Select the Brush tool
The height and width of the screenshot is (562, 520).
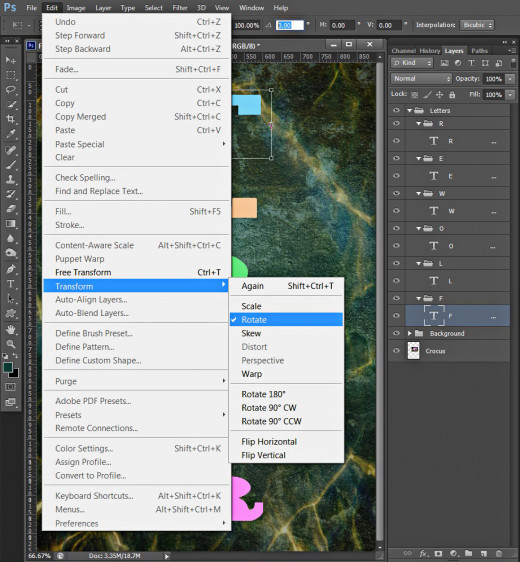point(11,165)
